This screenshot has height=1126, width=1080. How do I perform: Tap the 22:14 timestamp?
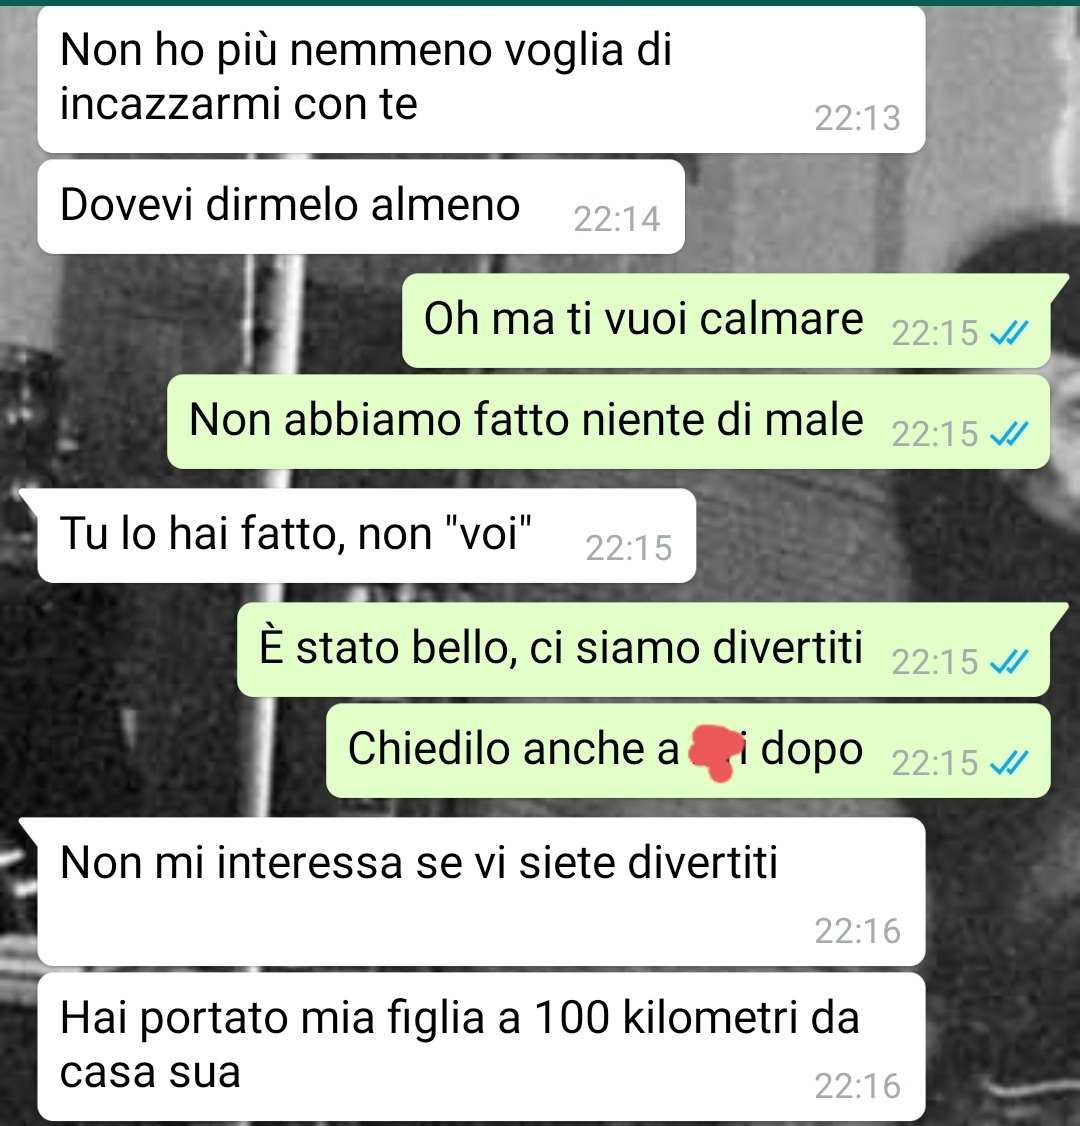tap(616, 219)
